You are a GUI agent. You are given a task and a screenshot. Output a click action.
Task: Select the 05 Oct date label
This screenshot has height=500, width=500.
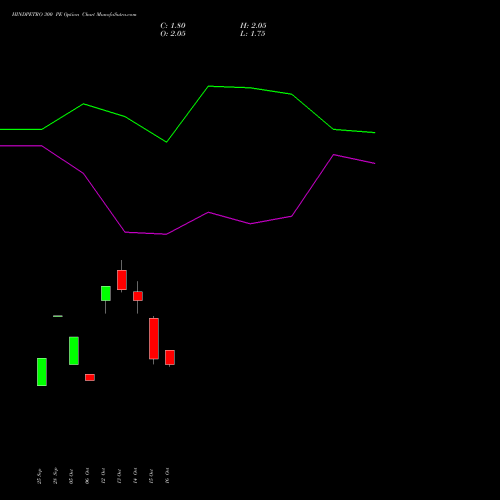click(x=71, y=476)
